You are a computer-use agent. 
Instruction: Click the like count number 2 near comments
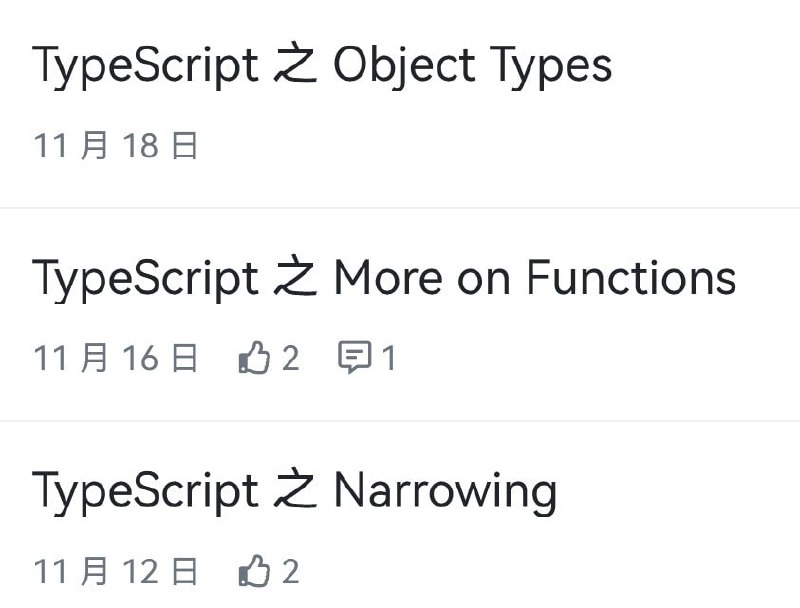(290, 357)
